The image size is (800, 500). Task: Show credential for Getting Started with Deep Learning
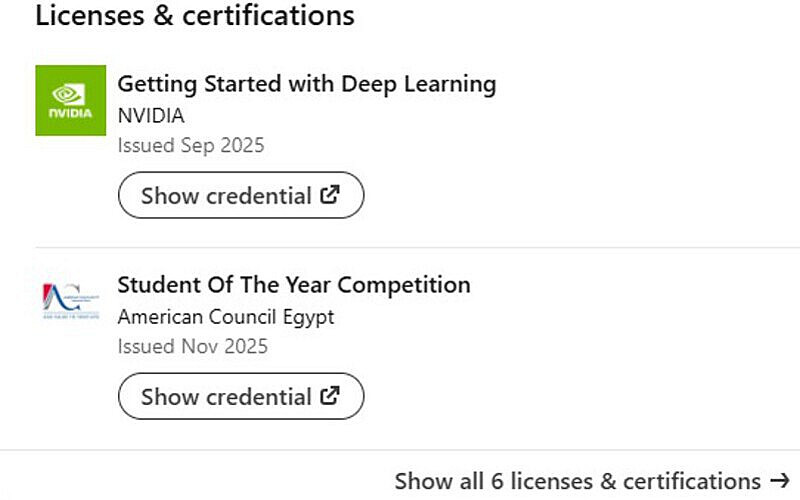(240, 195)
